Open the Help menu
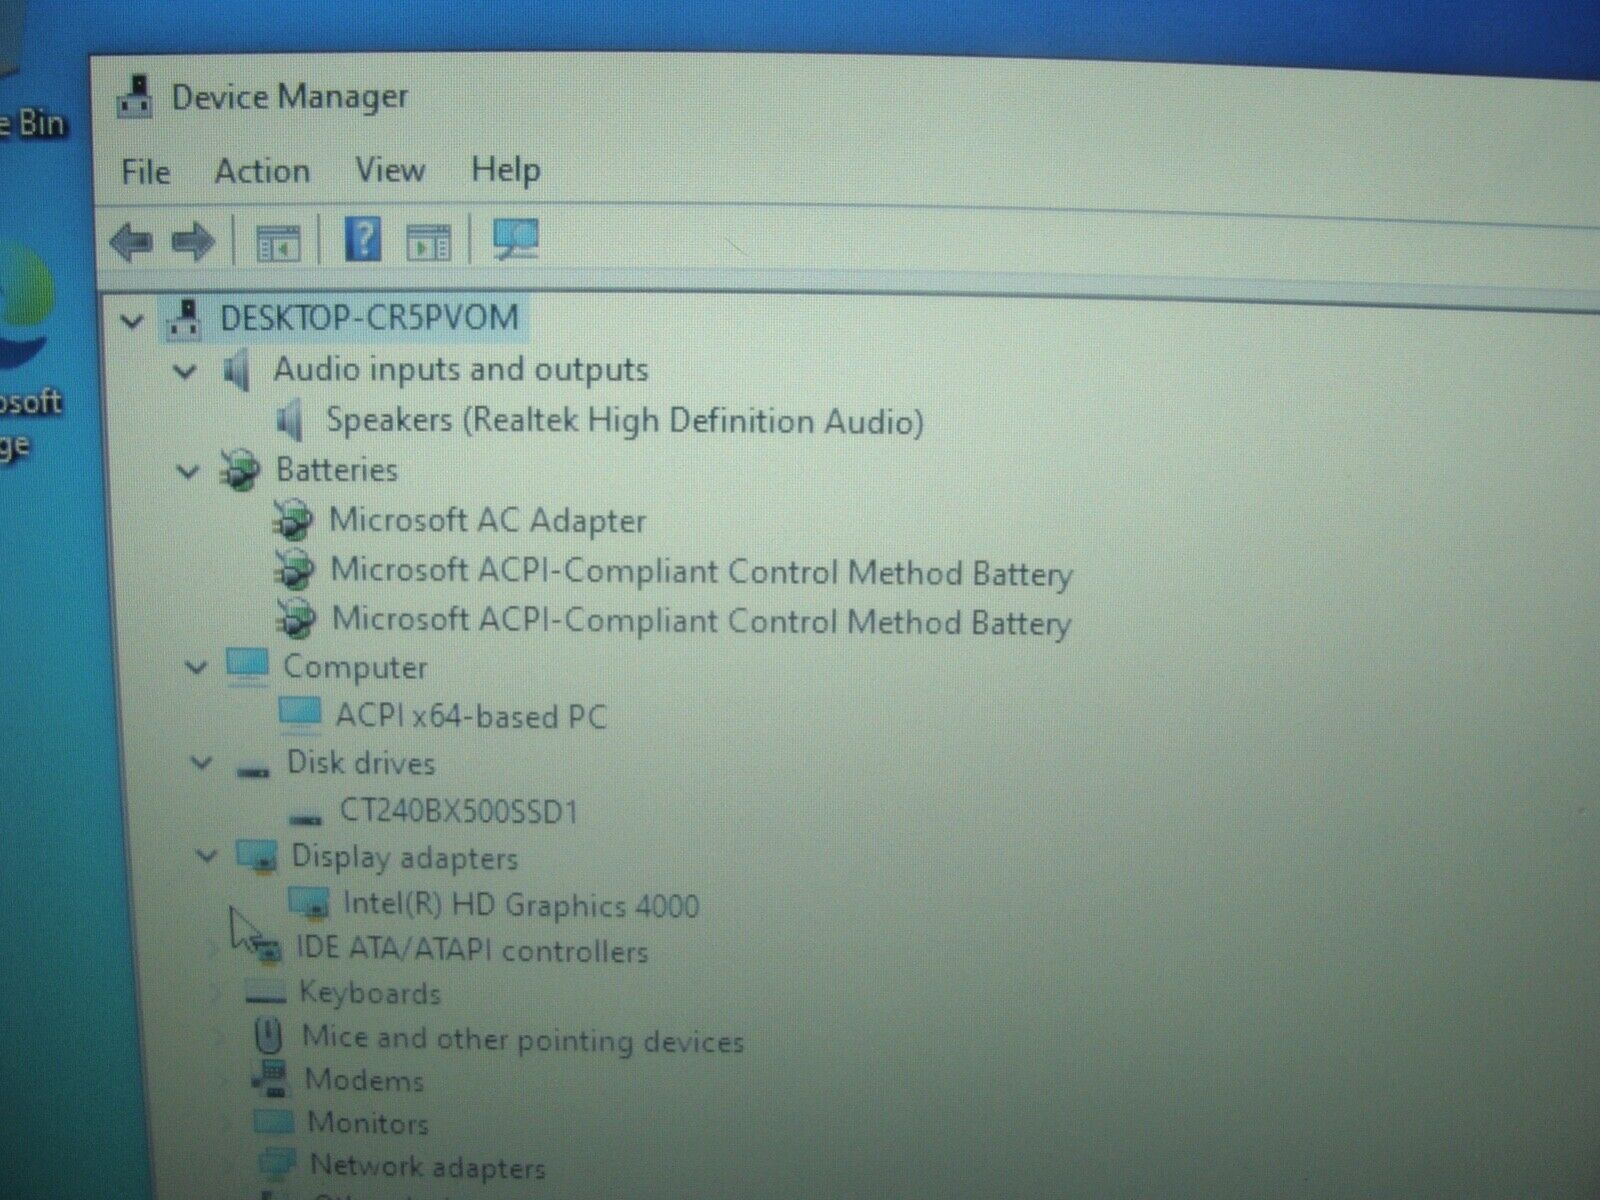 [506, 169]
